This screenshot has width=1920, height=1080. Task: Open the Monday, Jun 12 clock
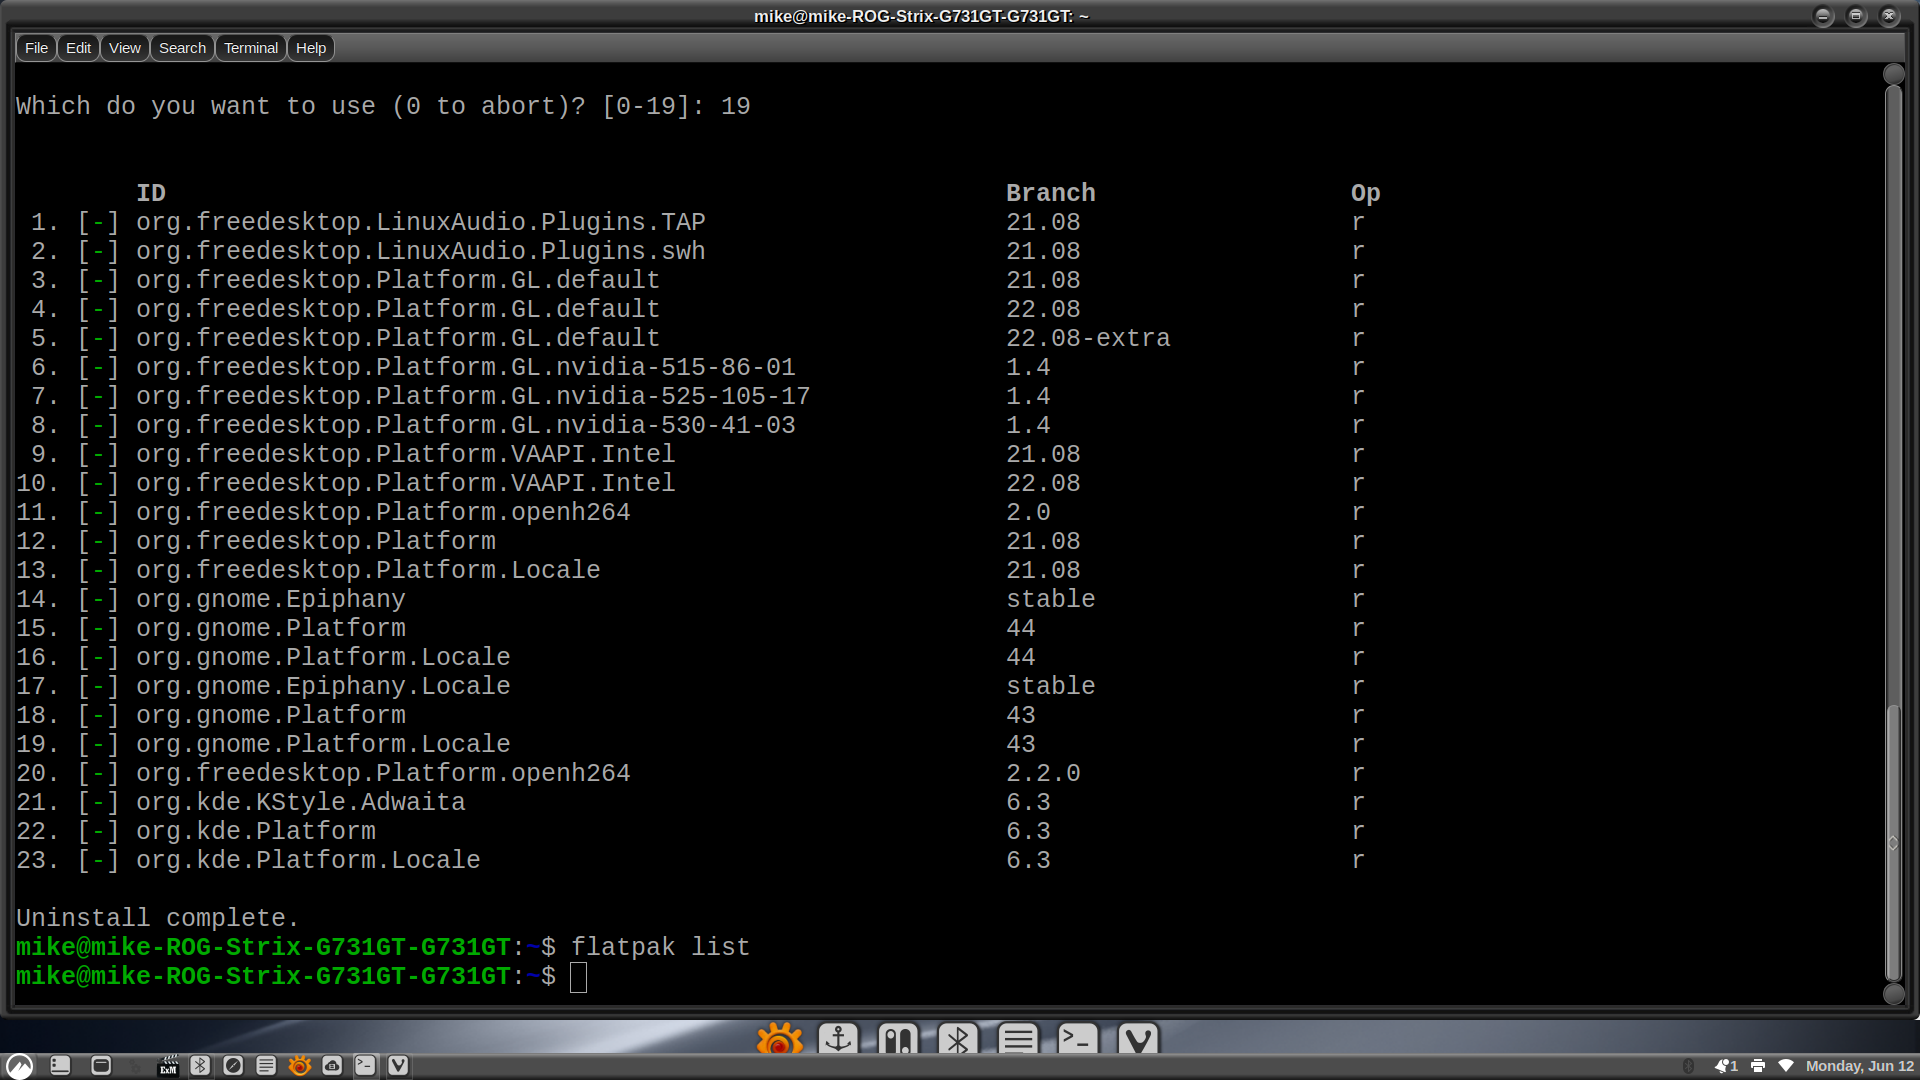(1860, 1066)
